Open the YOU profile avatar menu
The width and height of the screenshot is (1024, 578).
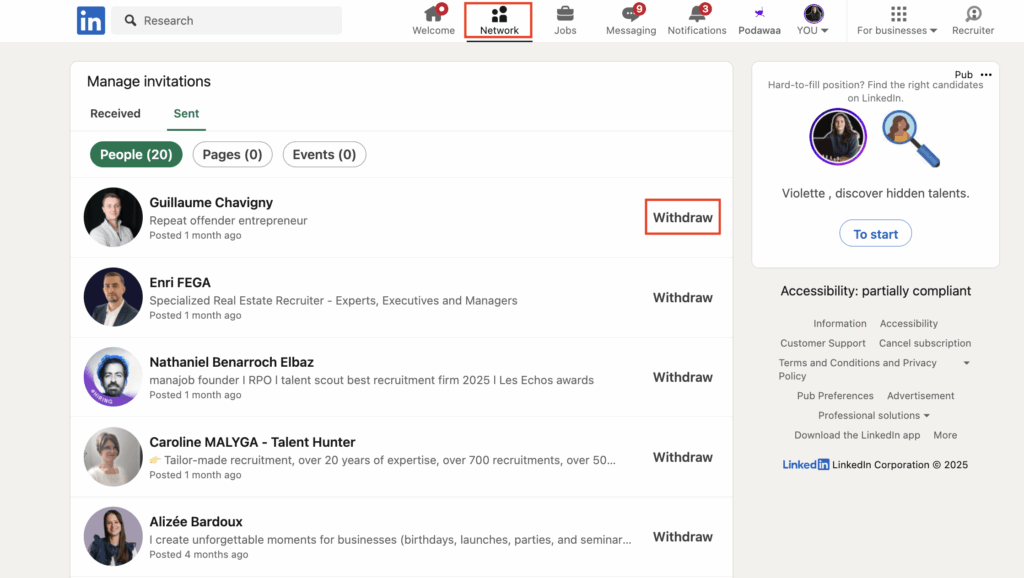[x=813, y=14]
